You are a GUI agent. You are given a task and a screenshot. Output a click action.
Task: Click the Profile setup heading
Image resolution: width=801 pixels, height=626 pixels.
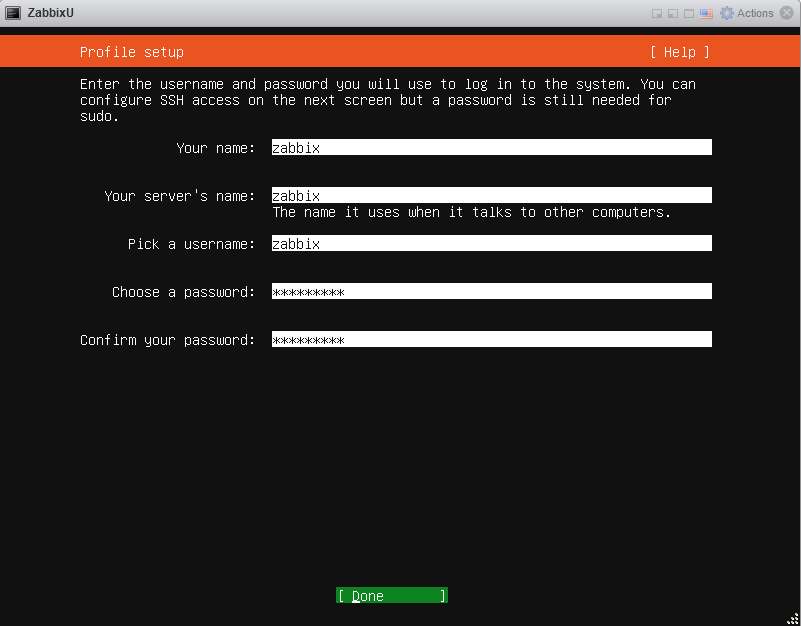tap(132, 52)
